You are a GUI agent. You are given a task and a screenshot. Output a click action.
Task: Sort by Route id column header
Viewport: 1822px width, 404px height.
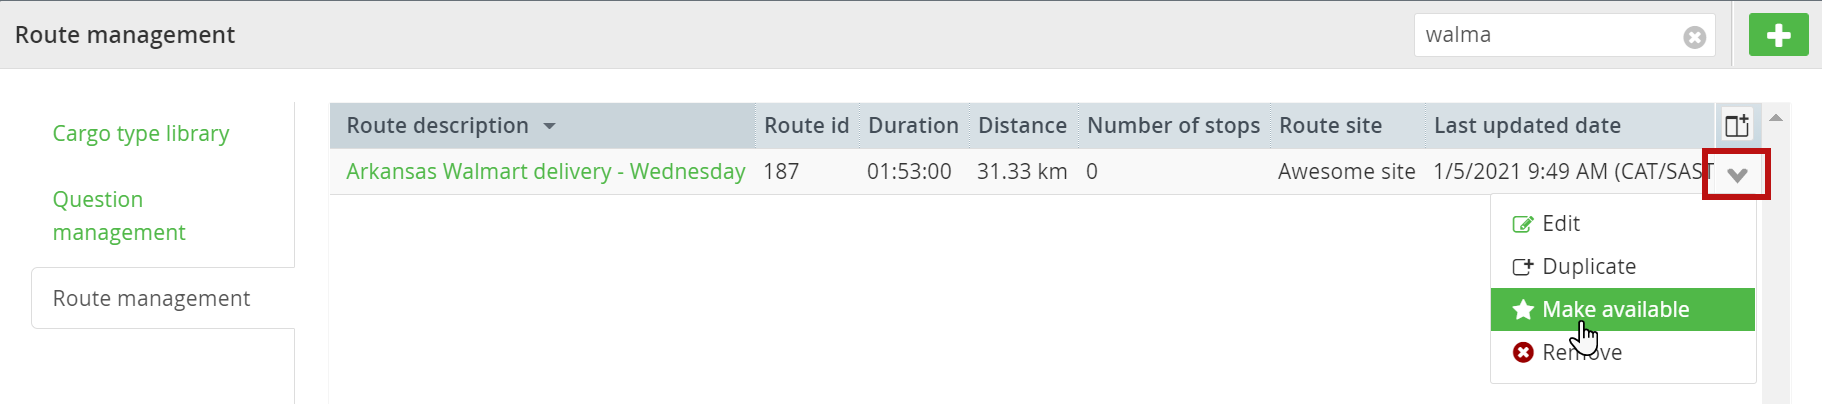pos(806,125)
